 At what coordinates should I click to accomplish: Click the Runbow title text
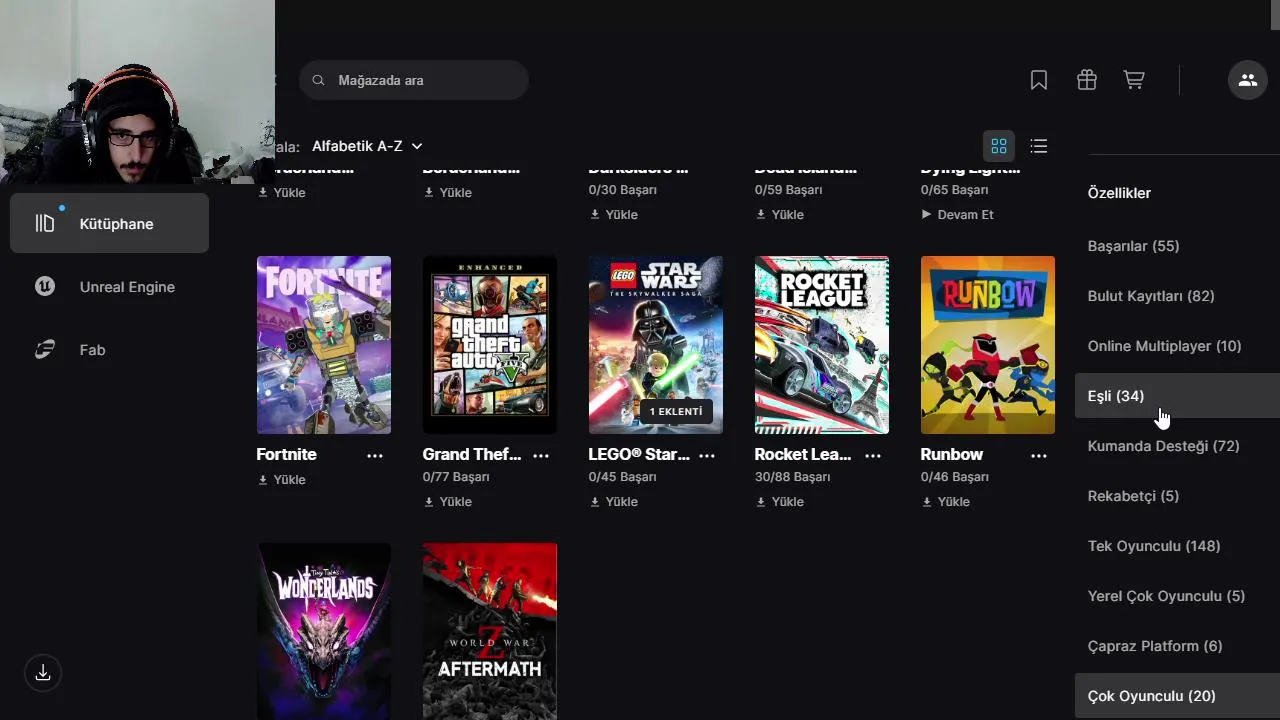click(x=951, y=454)
